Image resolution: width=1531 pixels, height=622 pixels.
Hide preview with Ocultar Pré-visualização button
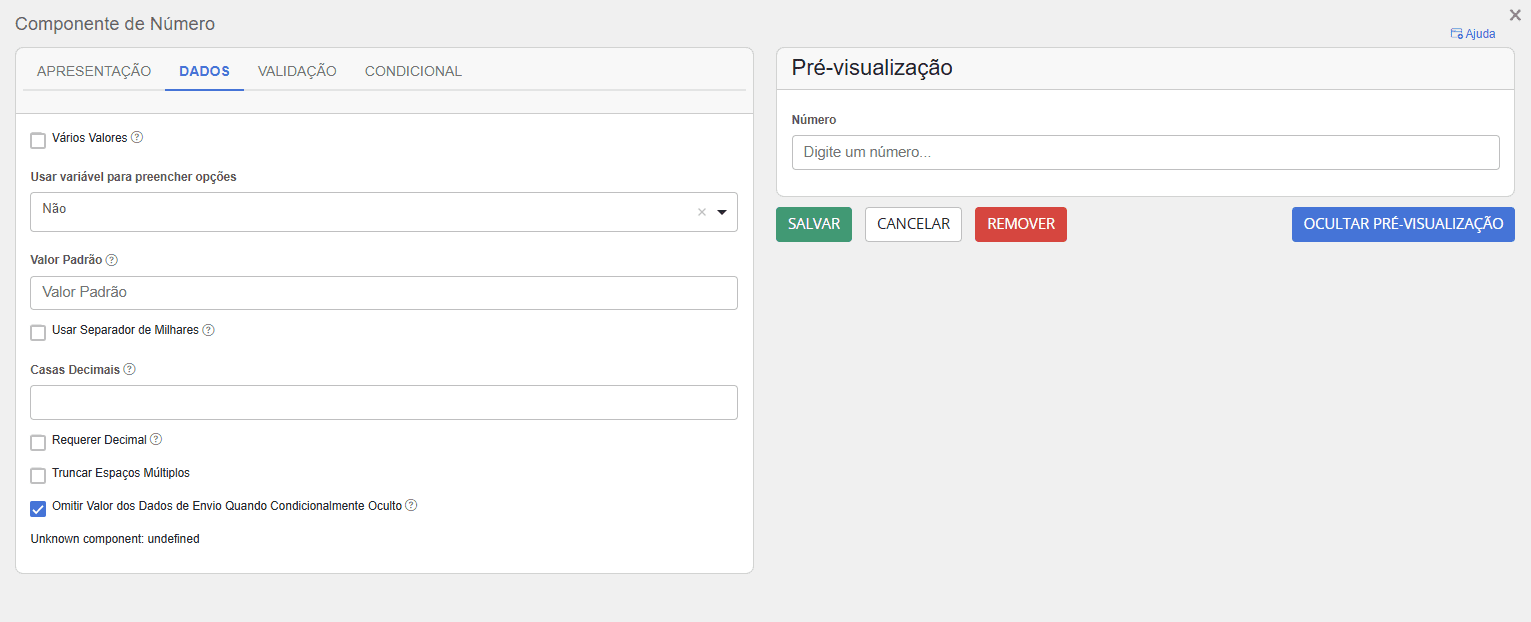1403,224
